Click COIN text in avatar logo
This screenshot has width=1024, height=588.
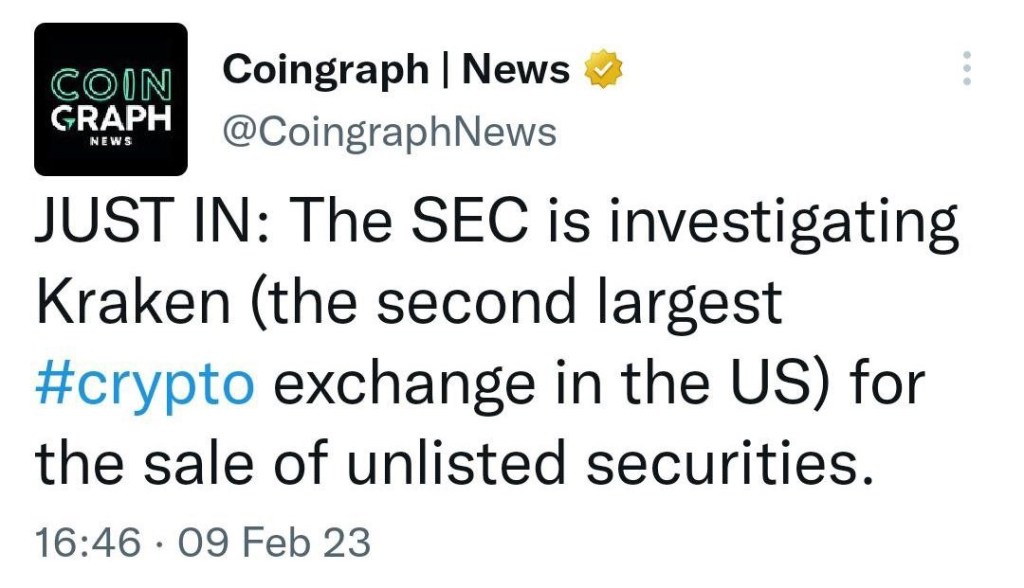111,84
